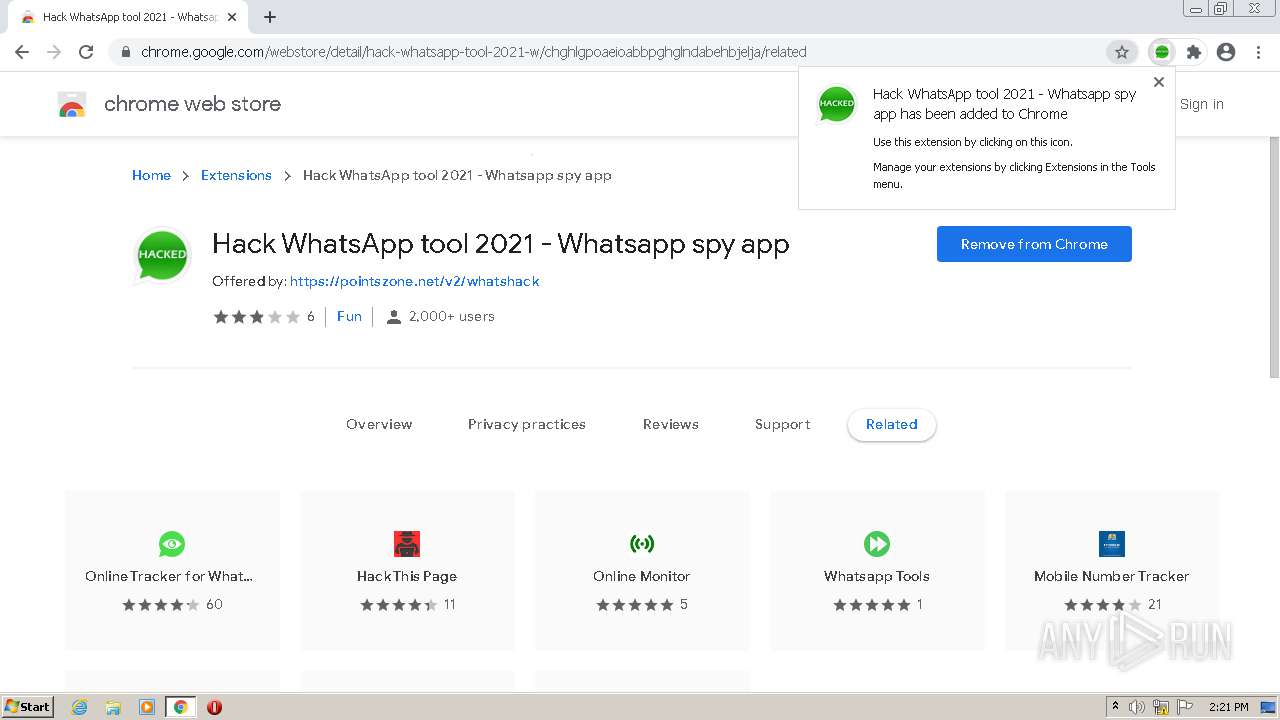
Task: Click the HACKED icon in the notification popup
Action: (x=836, y=103)
